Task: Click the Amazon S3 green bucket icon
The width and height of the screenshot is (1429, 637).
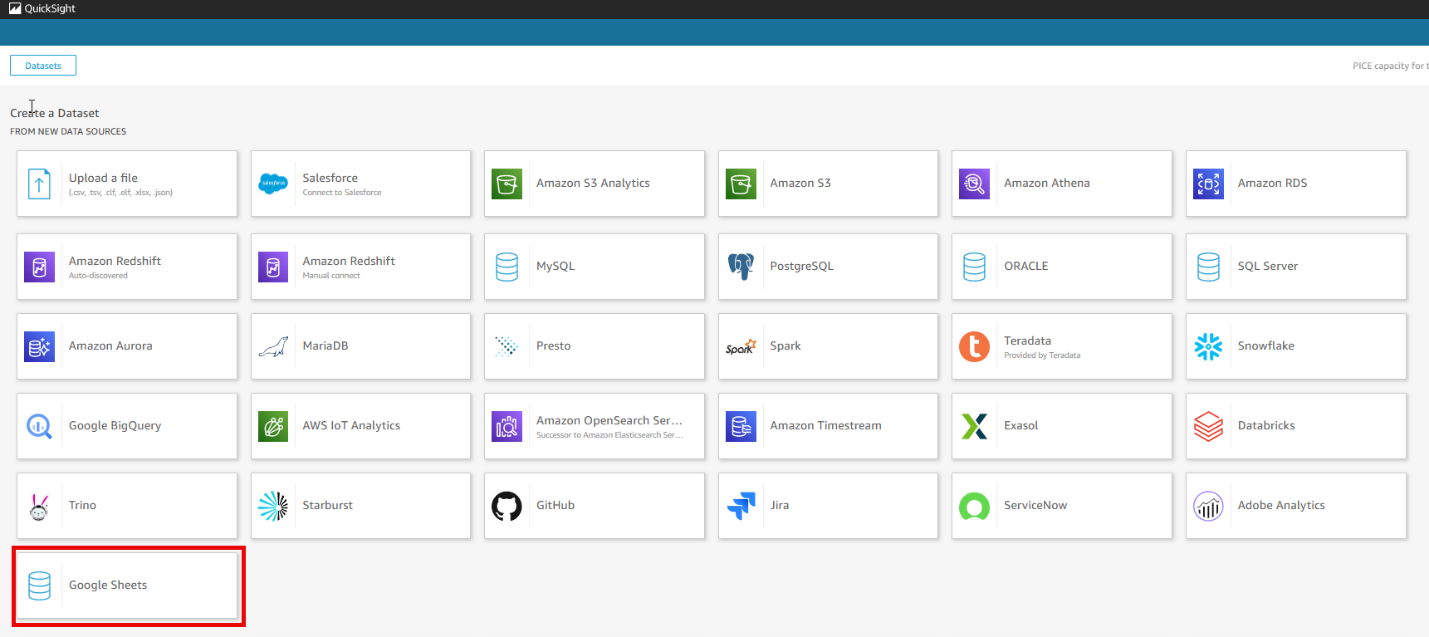Action: [x=741, y=184]
